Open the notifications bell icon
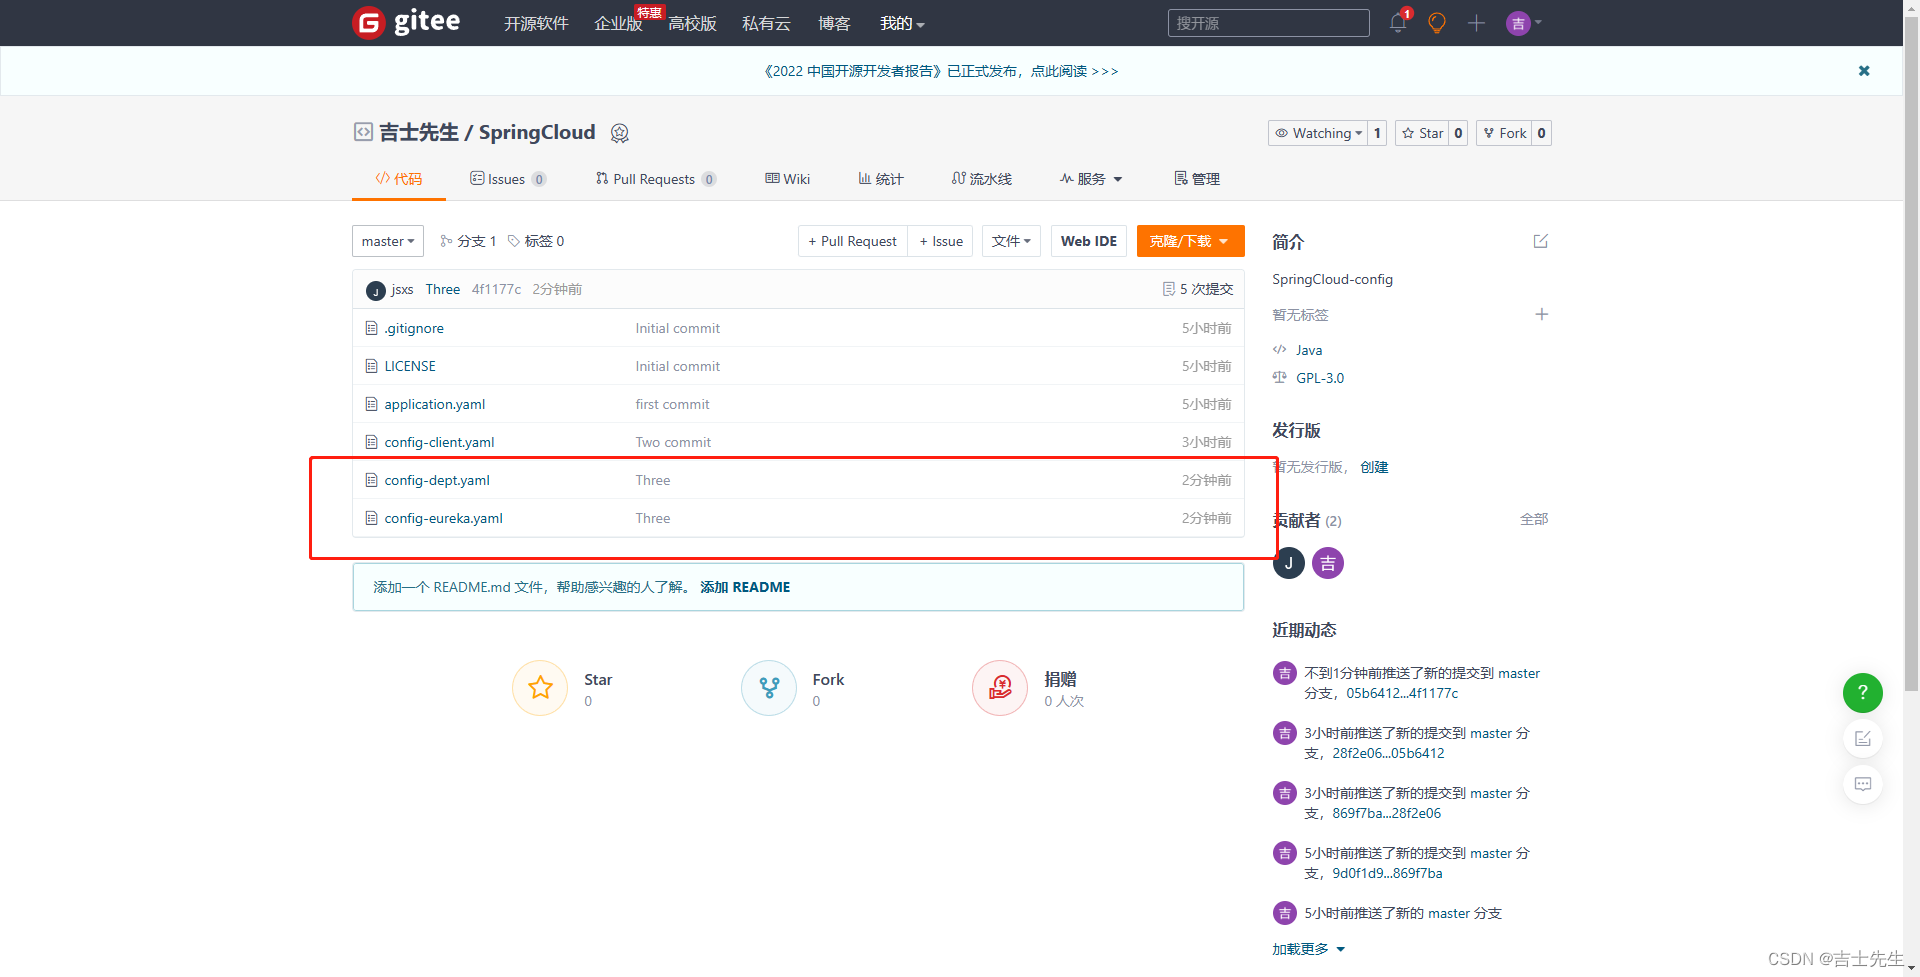The width and height of the screenshot is (1920, 977). coord(1398,22)
